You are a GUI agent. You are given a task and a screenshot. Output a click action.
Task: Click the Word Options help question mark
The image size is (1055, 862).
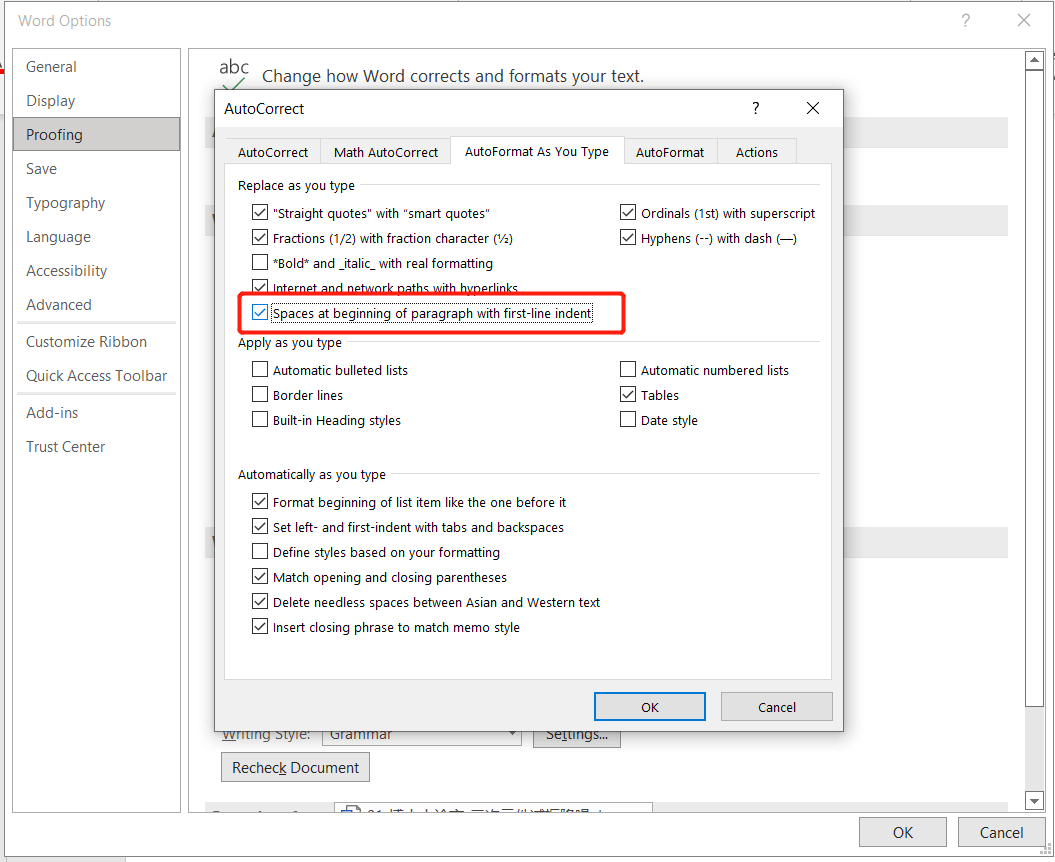click(x=965, y=20)
